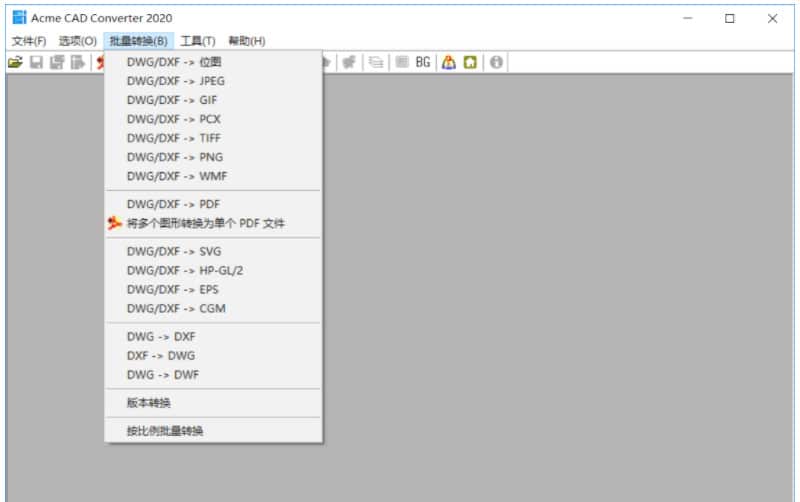The height and width of the screenshot is (502, 800).
Task: Click the BG background color toolbar button
Action: pos(422,62)
